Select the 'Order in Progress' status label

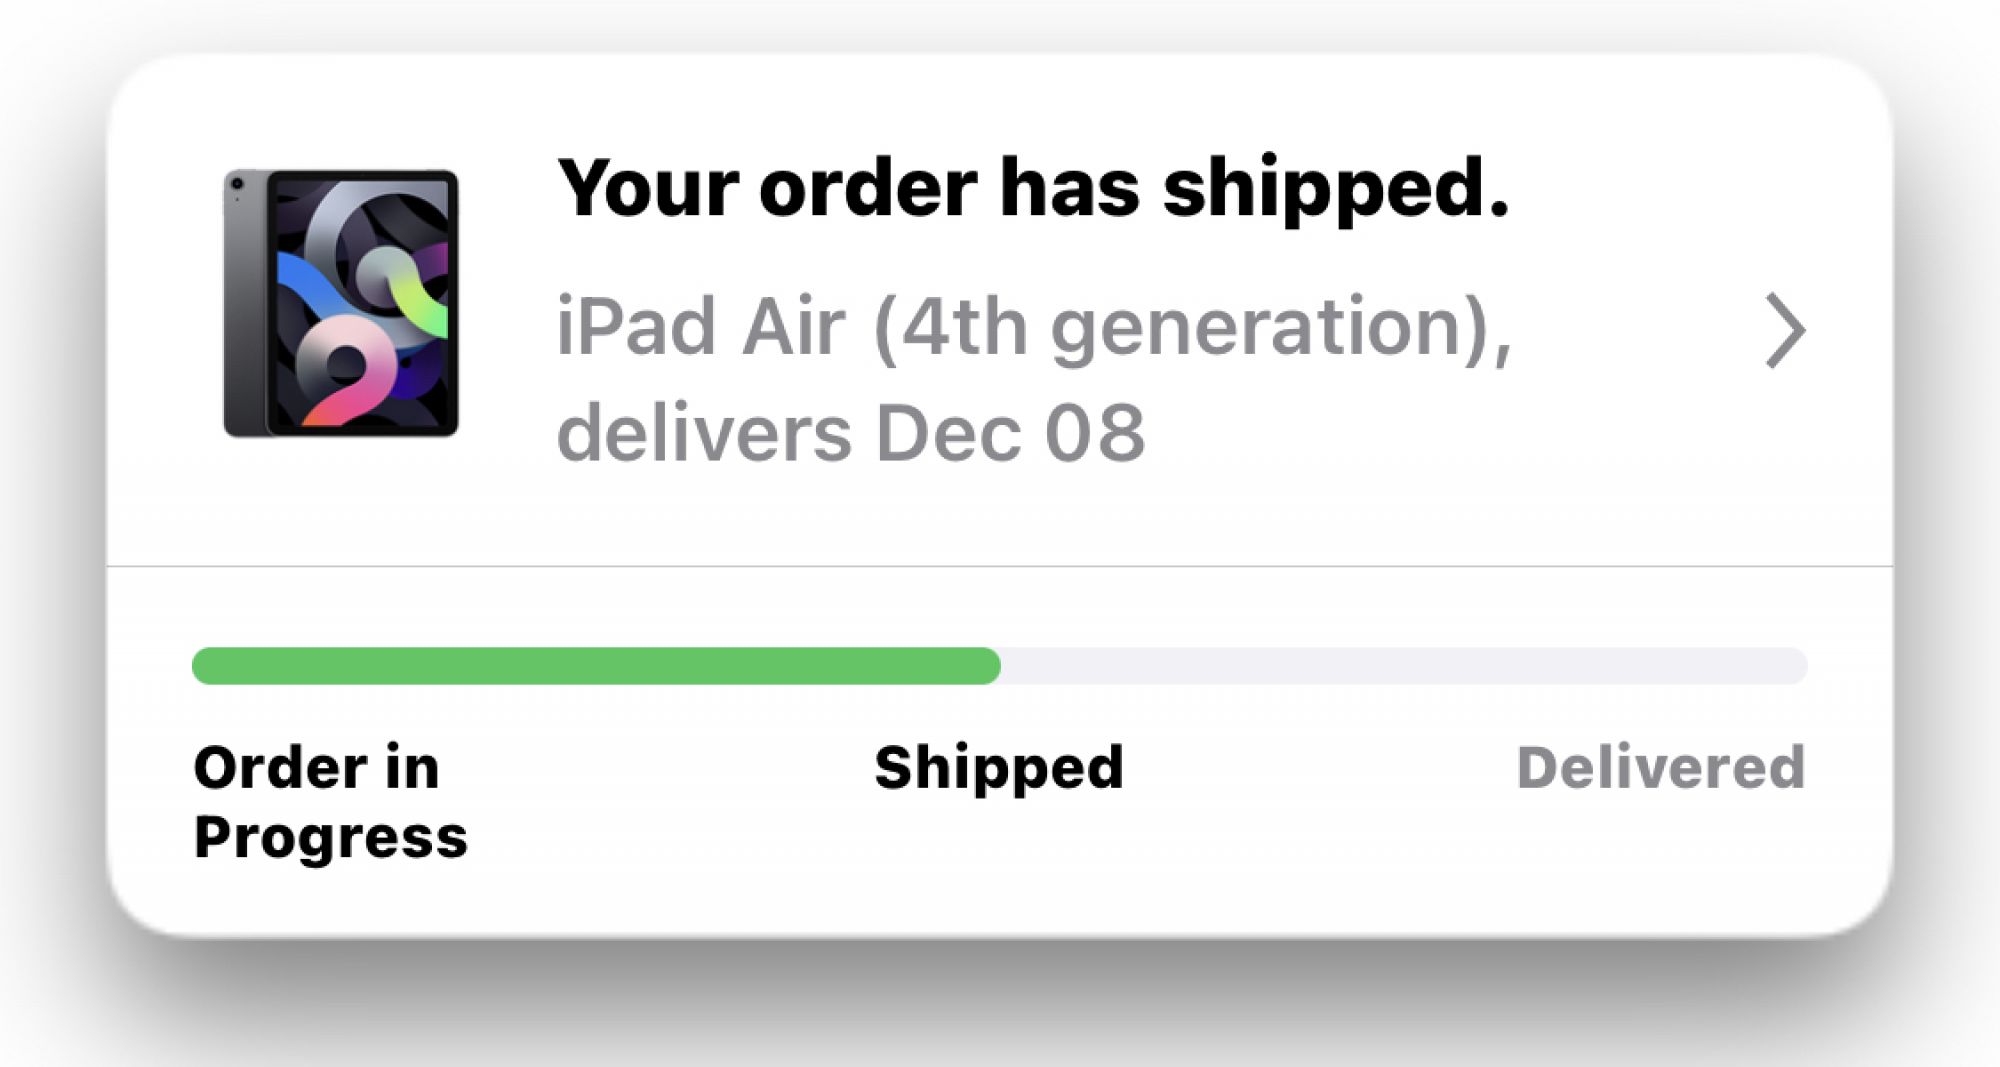coord(331,801)
